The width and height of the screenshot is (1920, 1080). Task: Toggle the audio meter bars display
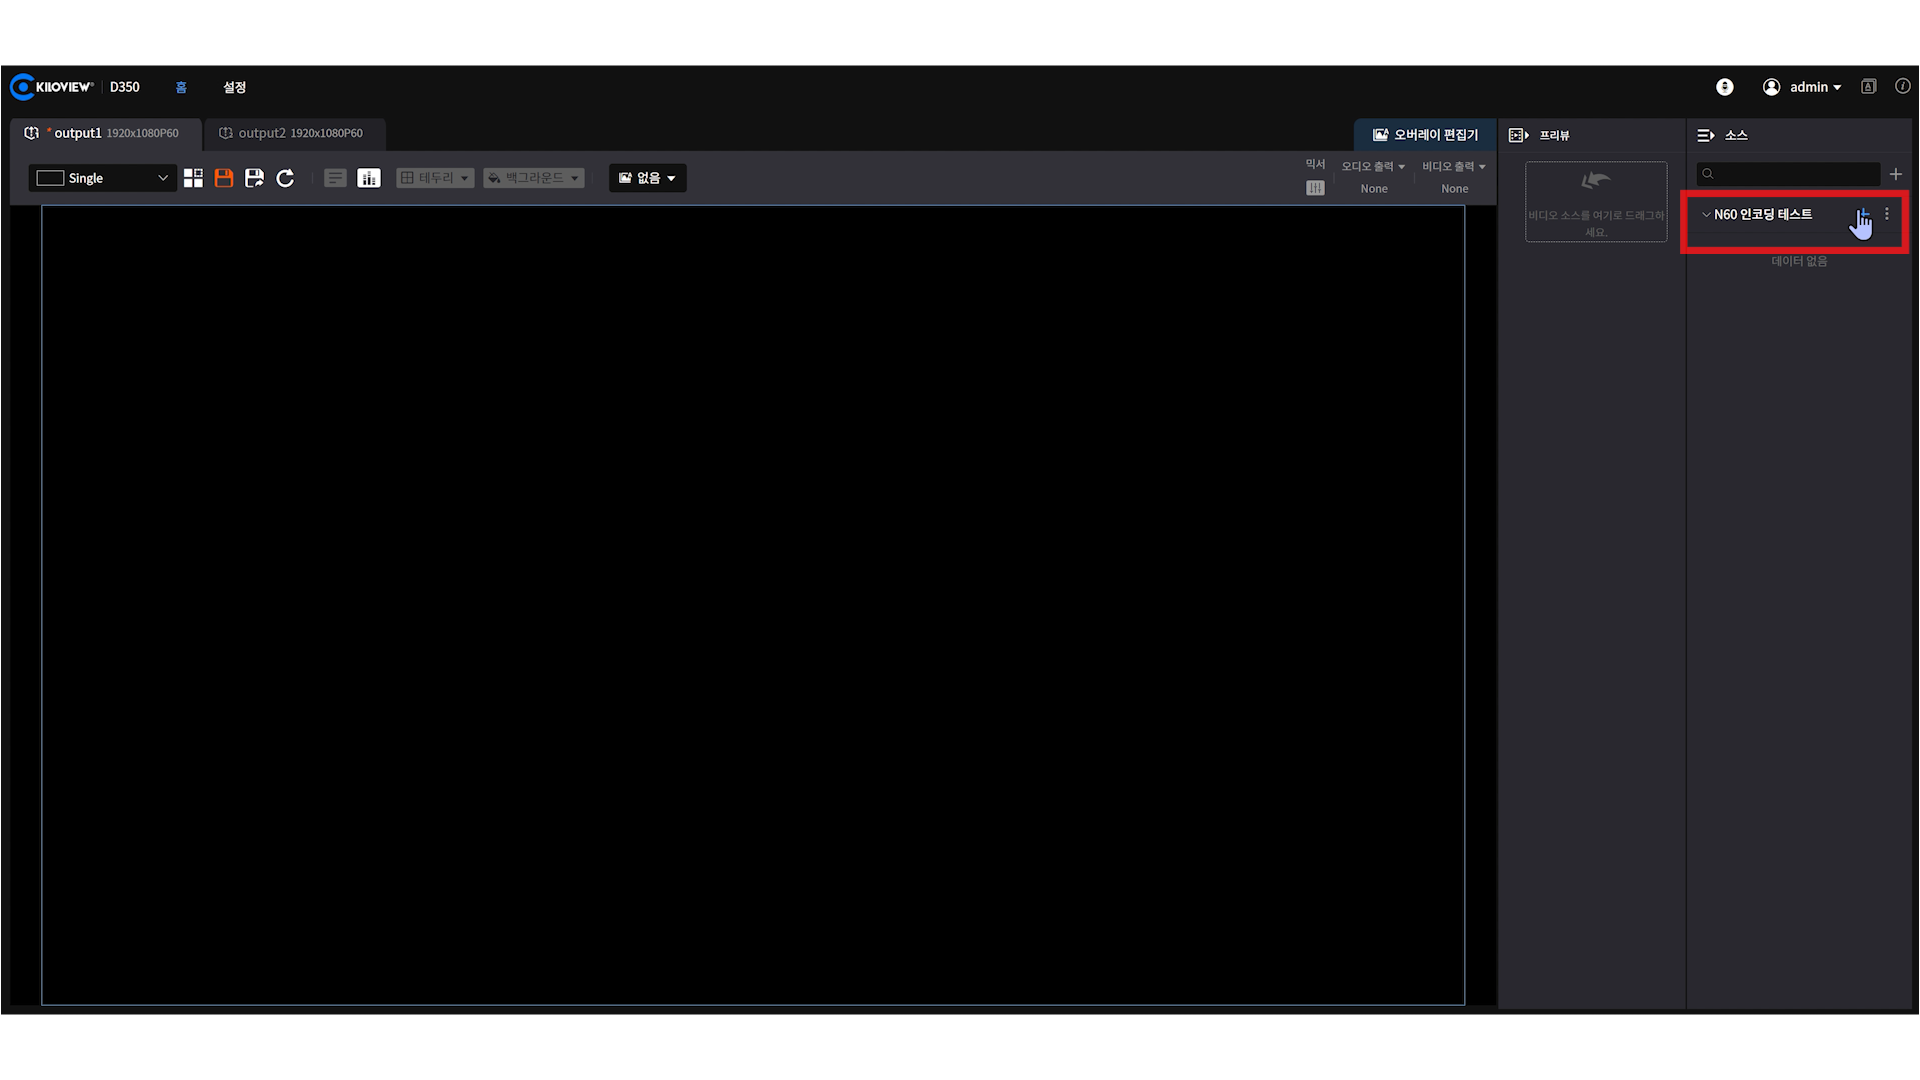(x=369, y=178)
